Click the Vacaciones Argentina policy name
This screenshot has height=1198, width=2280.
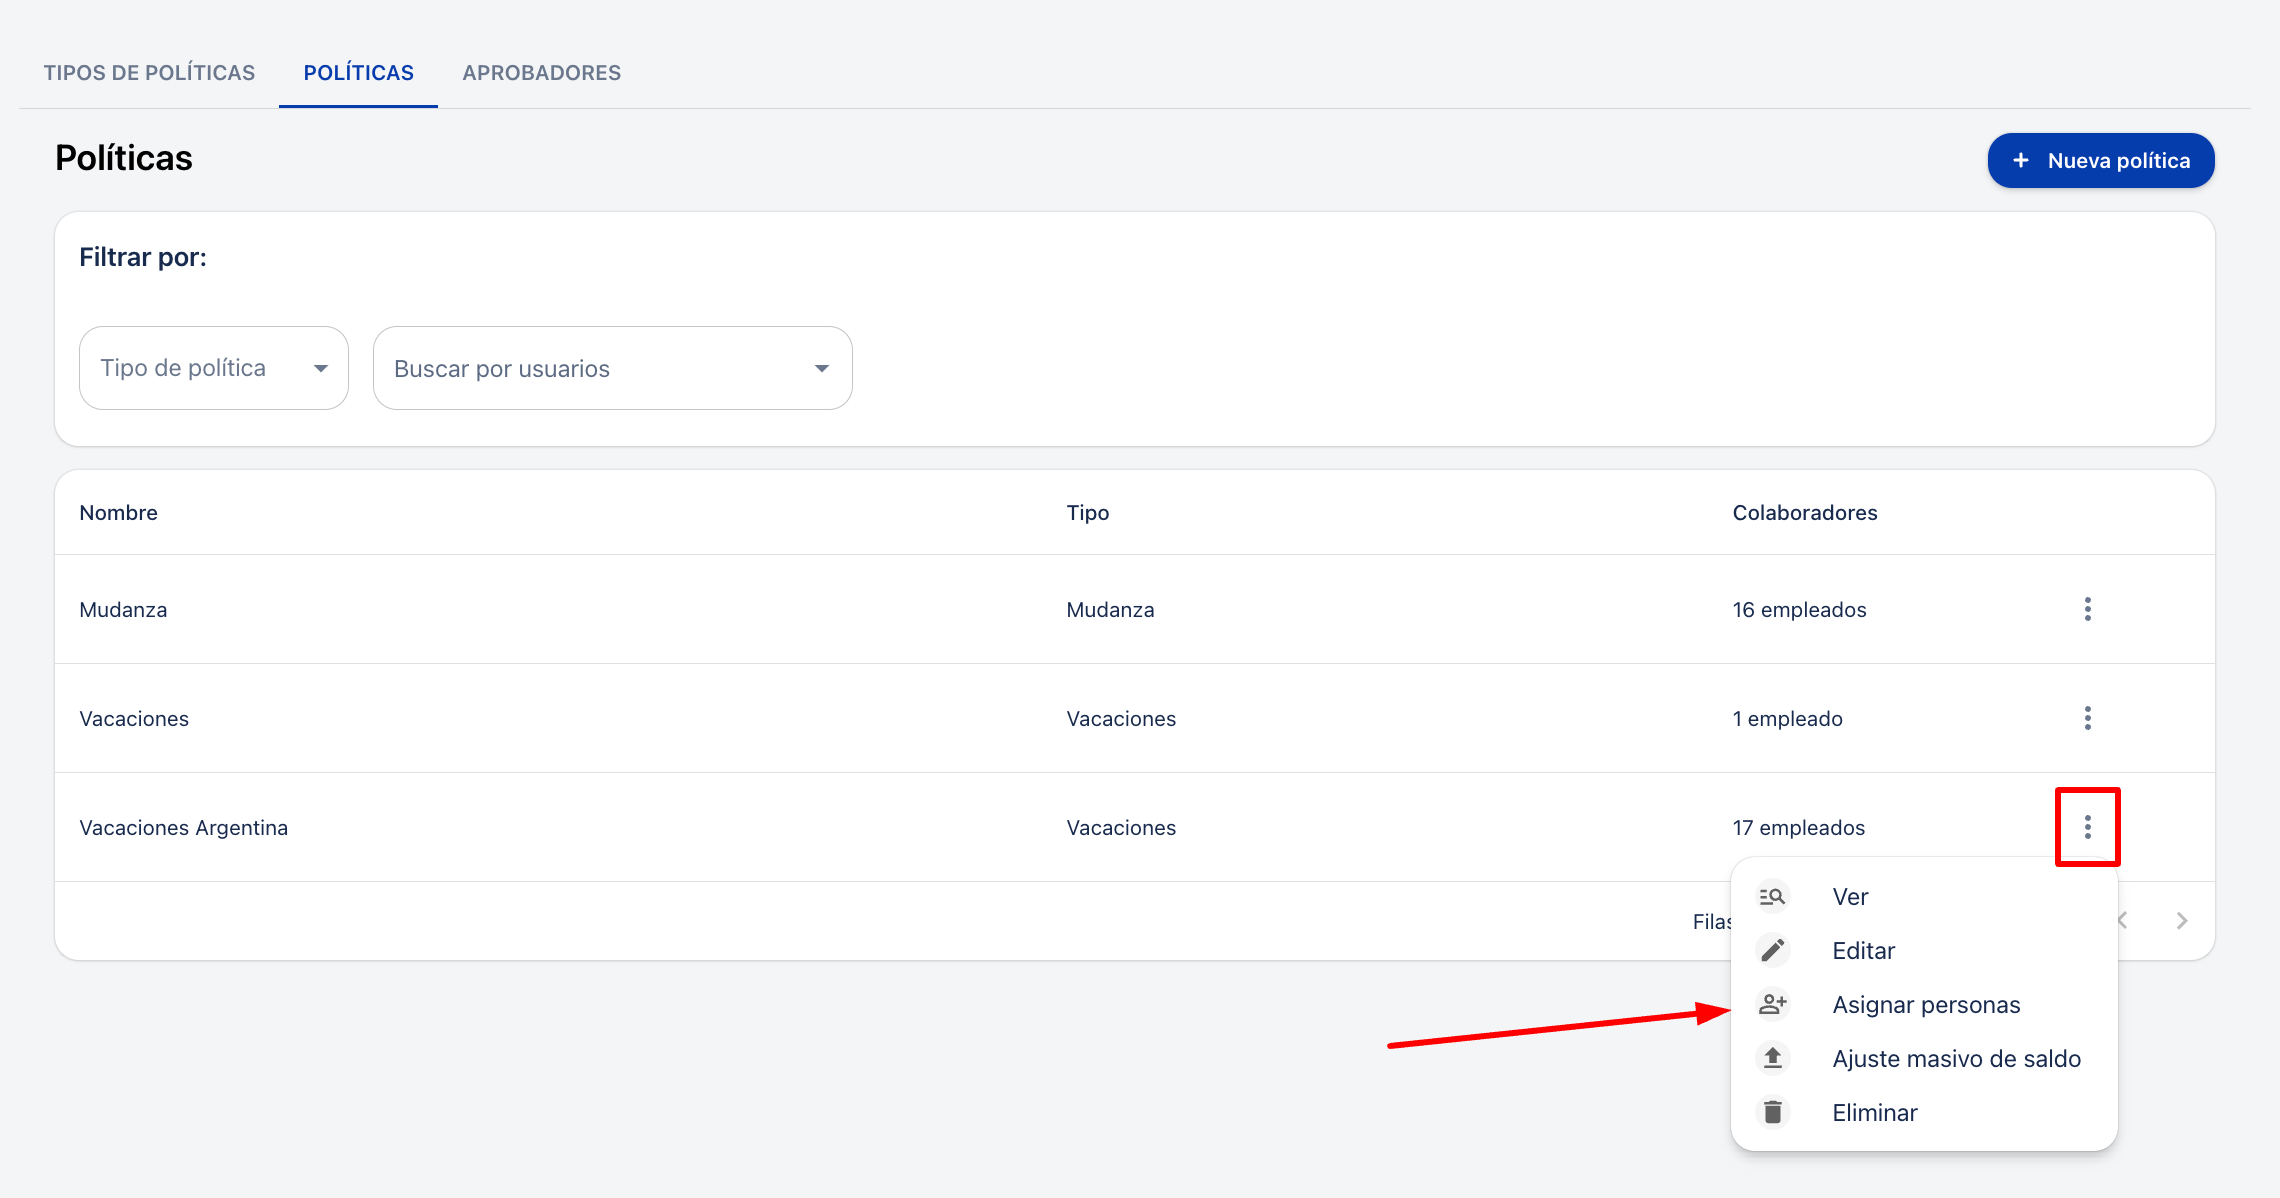point(183,828)
